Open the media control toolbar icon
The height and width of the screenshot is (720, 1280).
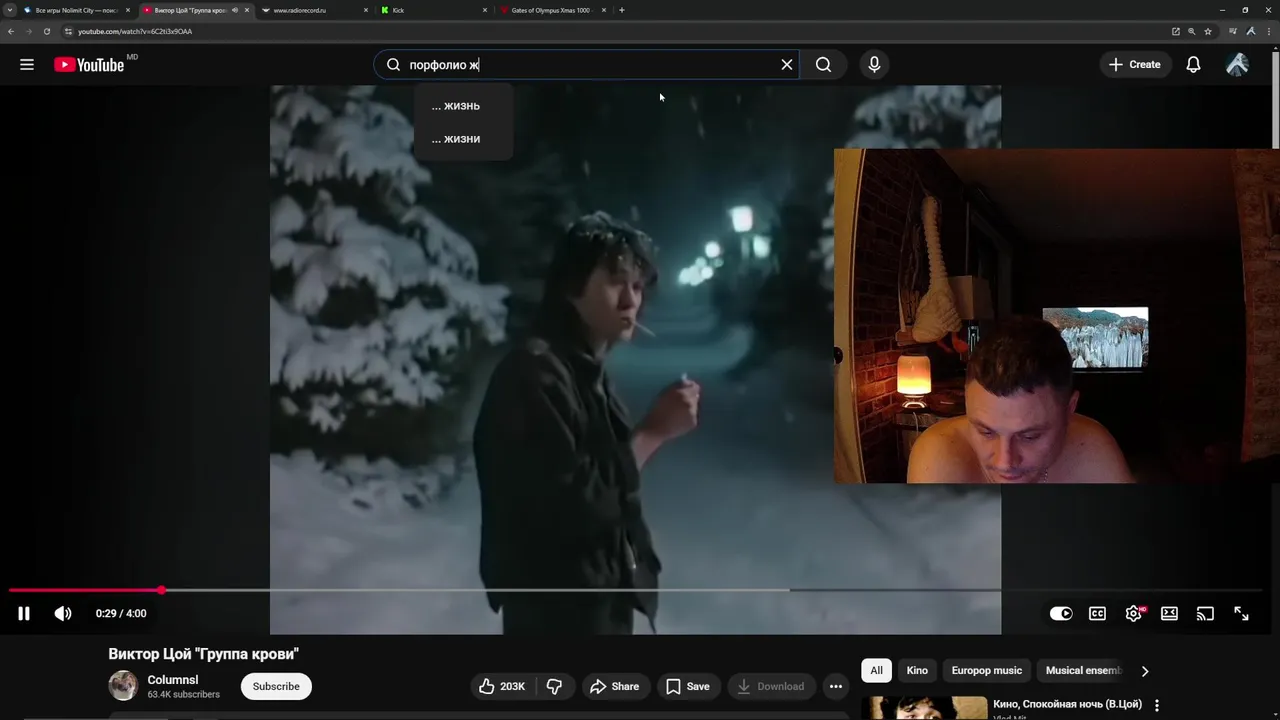point(1234,31)
